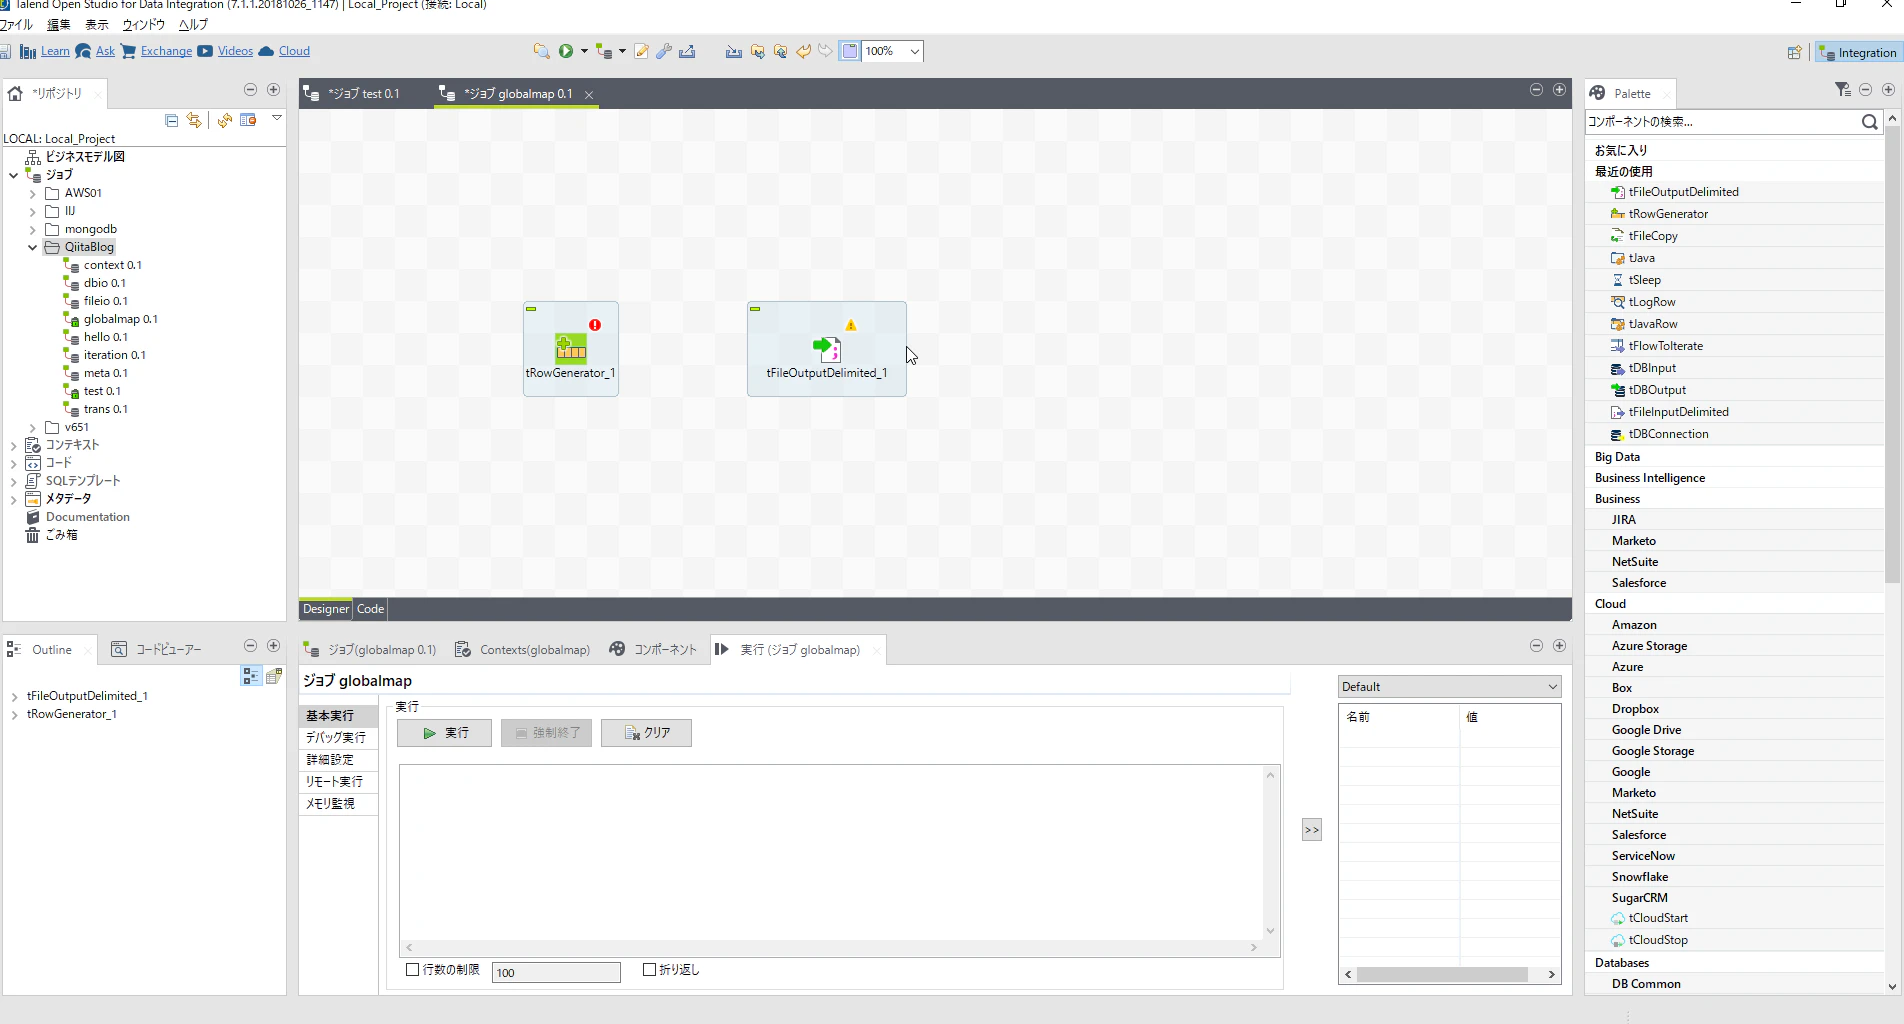Click the クリア clear button

point(646,733)
